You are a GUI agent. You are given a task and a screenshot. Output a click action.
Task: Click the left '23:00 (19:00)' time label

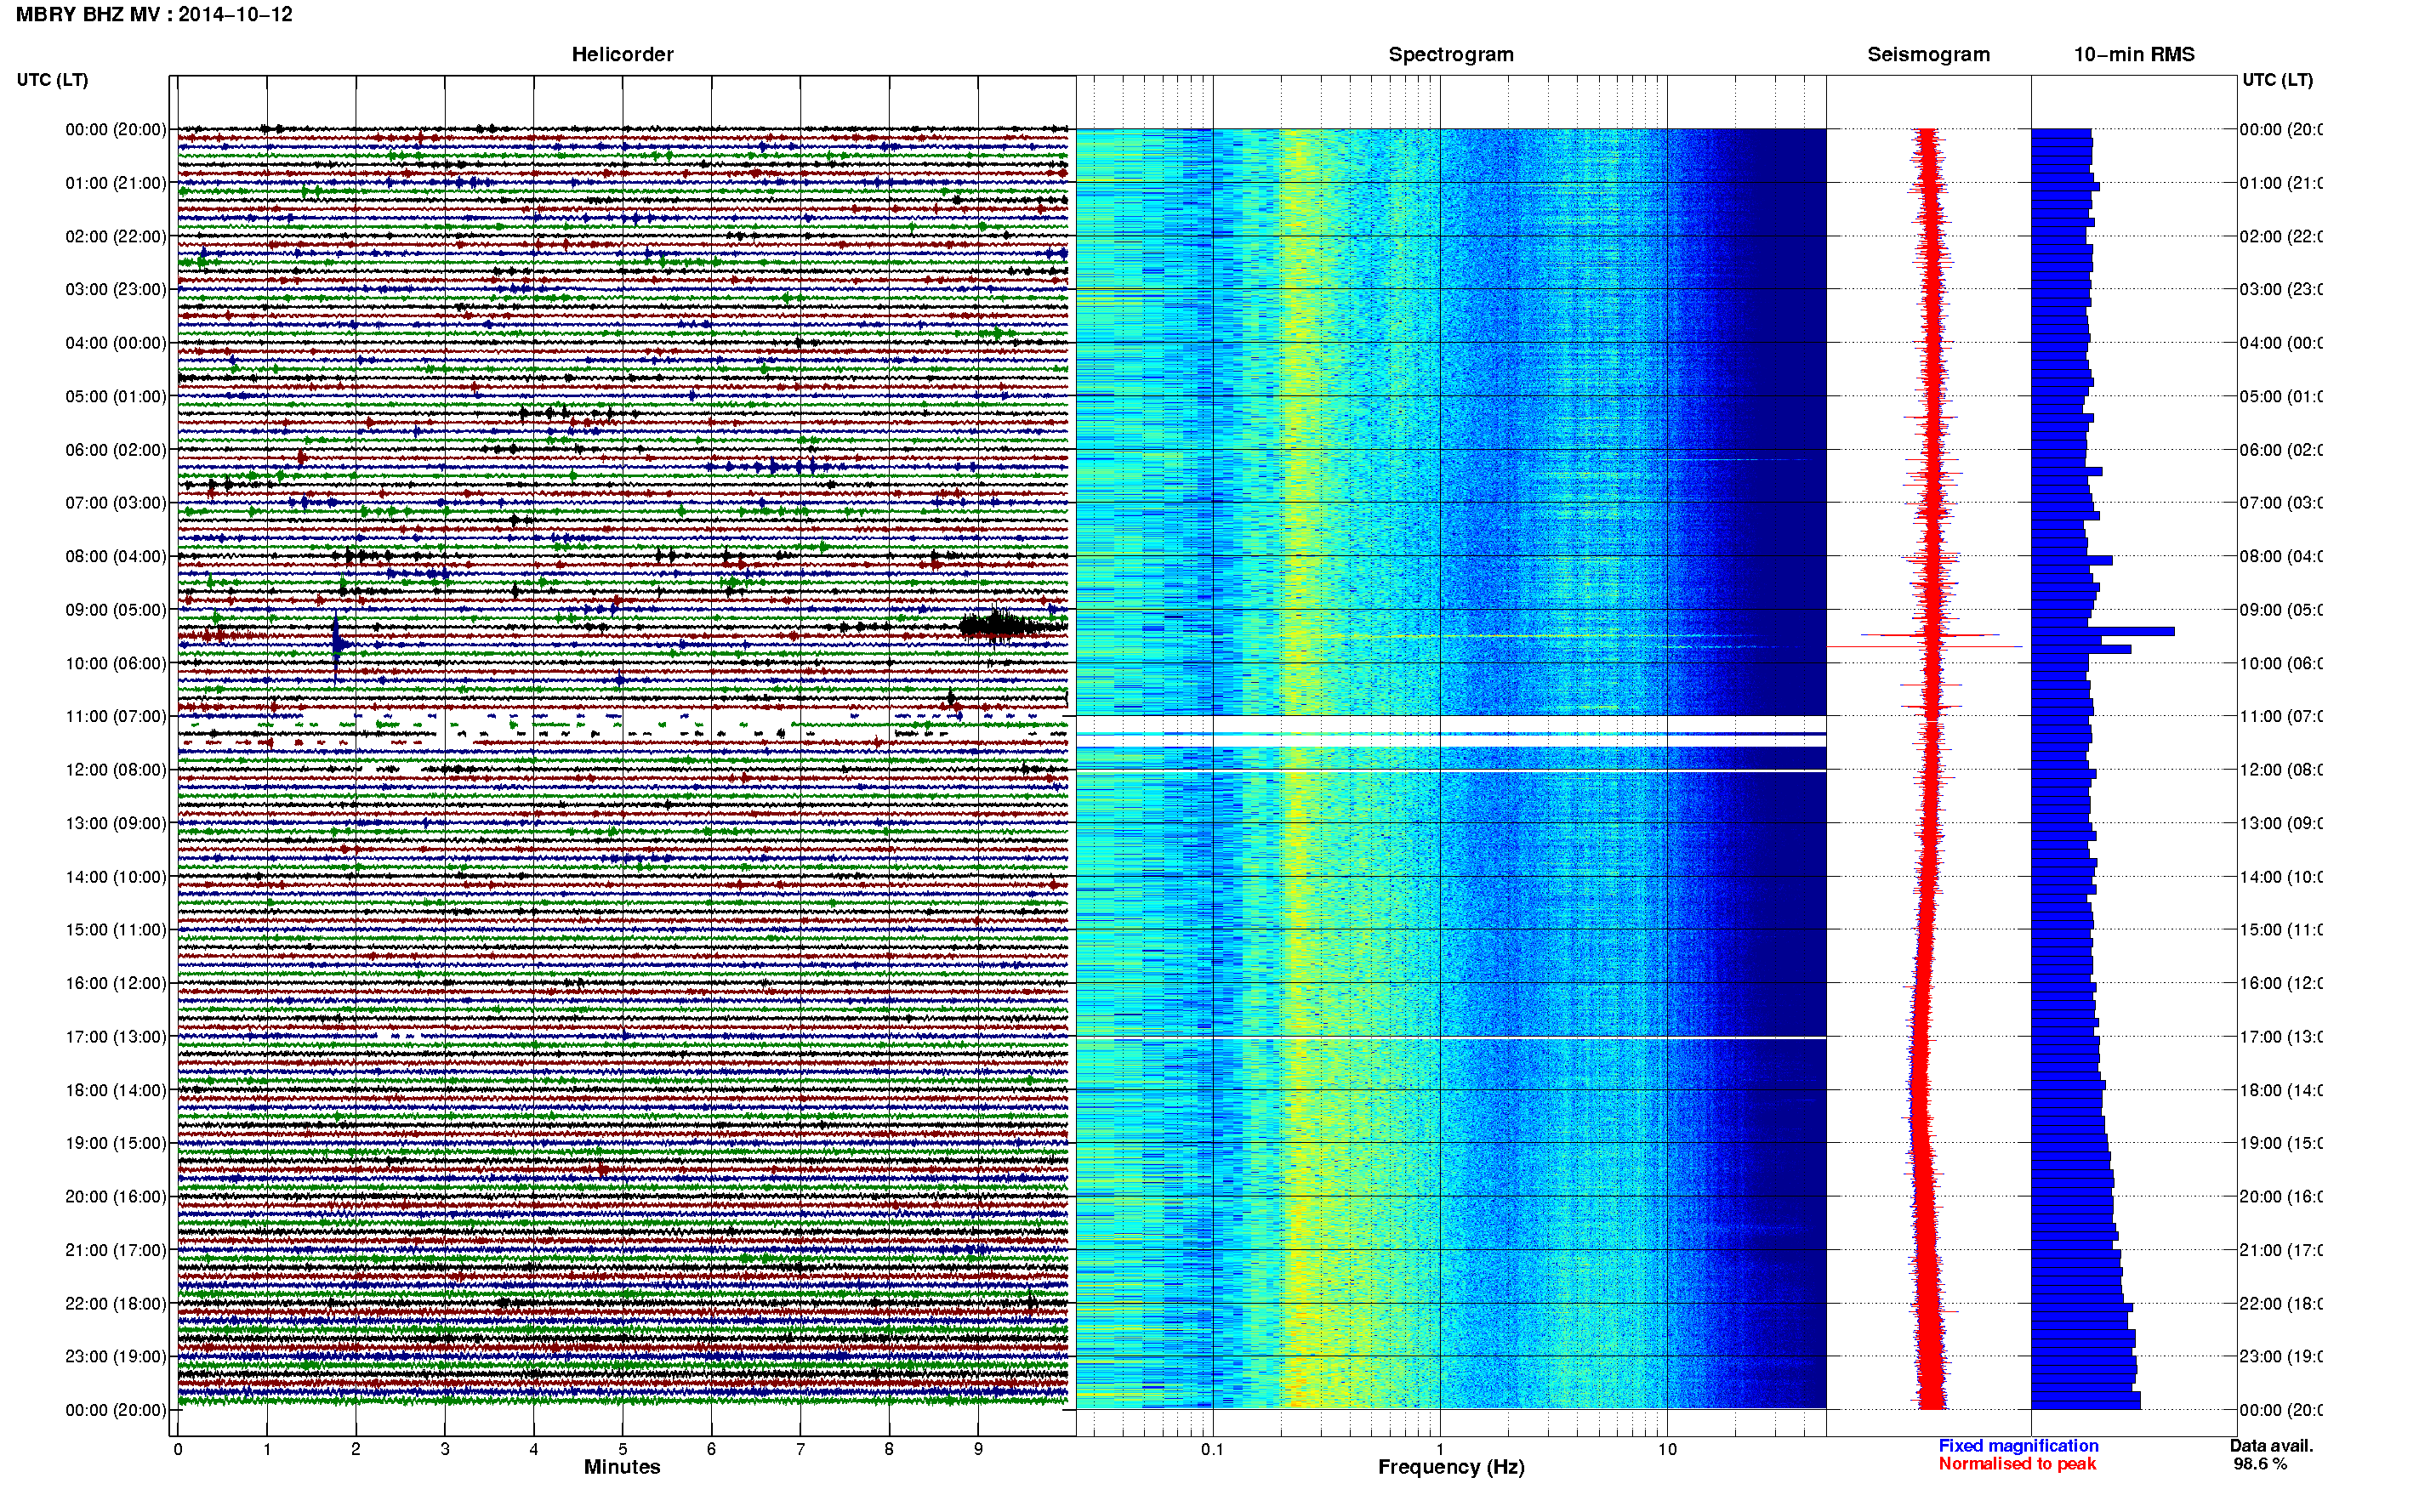pyautogui.click(x=116, y=1357)
